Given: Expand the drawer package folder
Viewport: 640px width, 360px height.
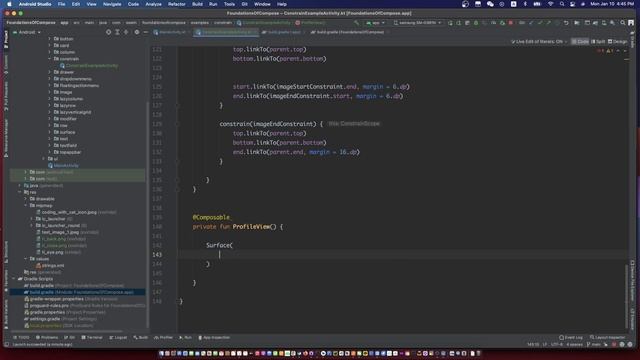Looking at the screenshot, I should [x=50, y=72].
